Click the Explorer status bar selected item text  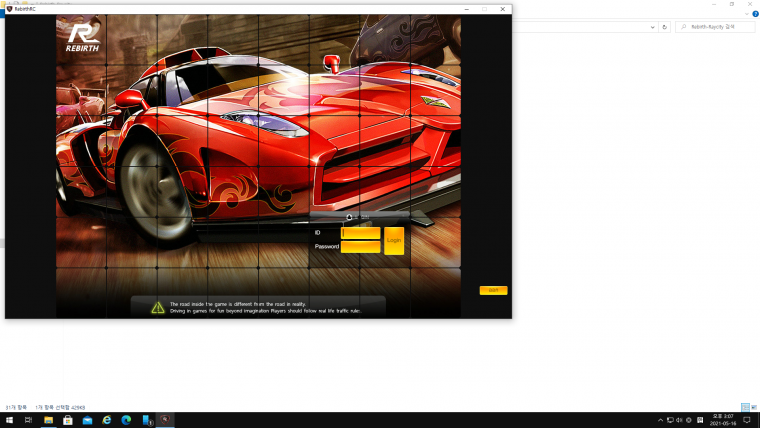pos(60,408)
